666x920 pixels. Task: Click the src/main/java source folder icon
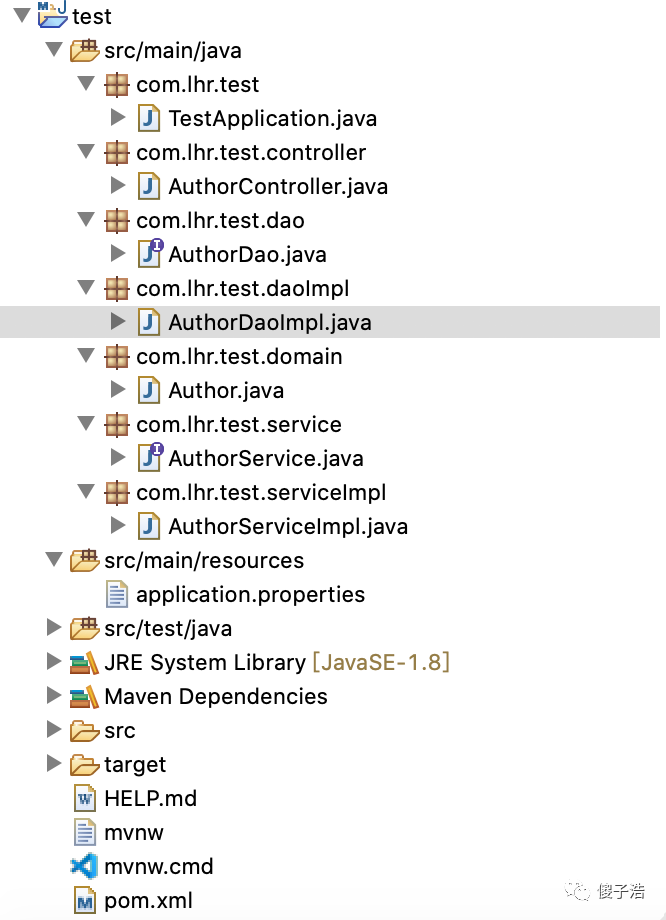click(84, 50)
